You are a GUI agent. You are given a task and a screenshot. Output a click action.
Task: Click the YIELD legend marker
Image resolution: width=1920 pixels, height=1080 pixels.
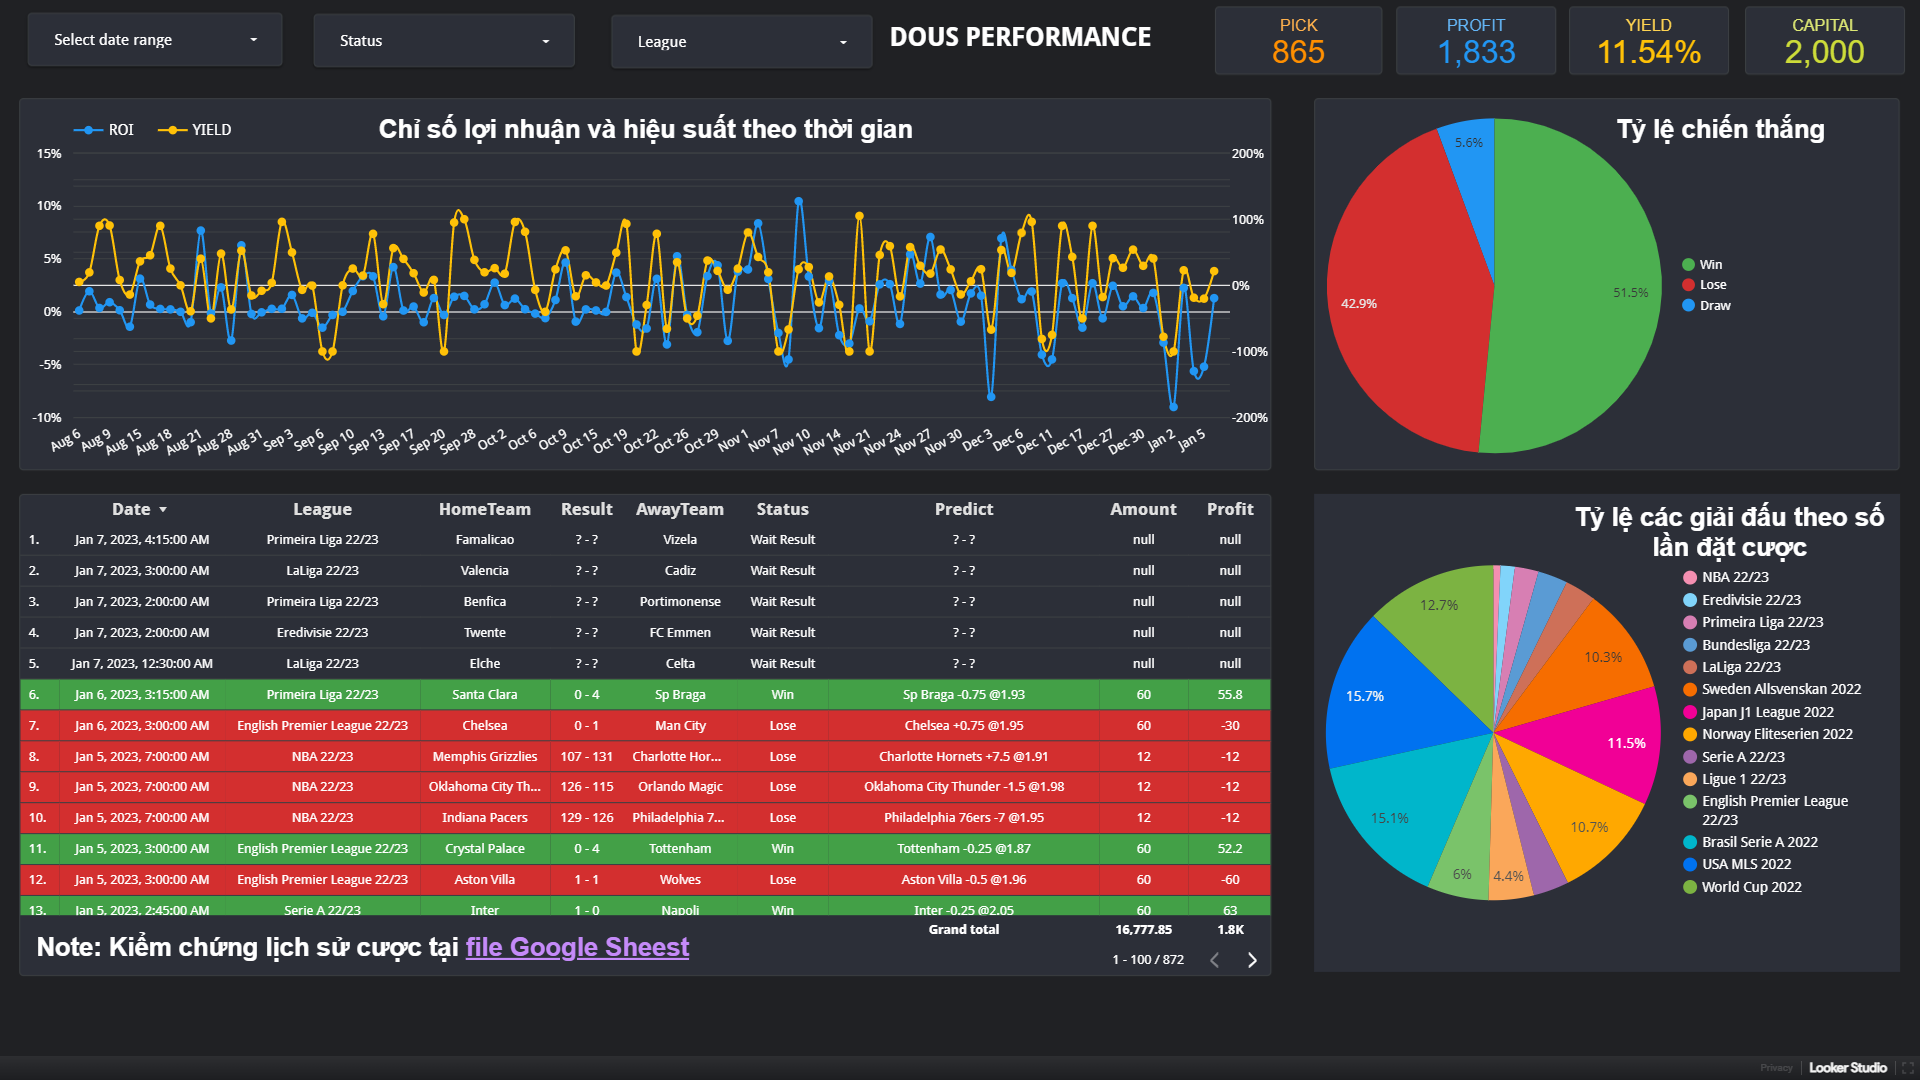coord(172,130)
